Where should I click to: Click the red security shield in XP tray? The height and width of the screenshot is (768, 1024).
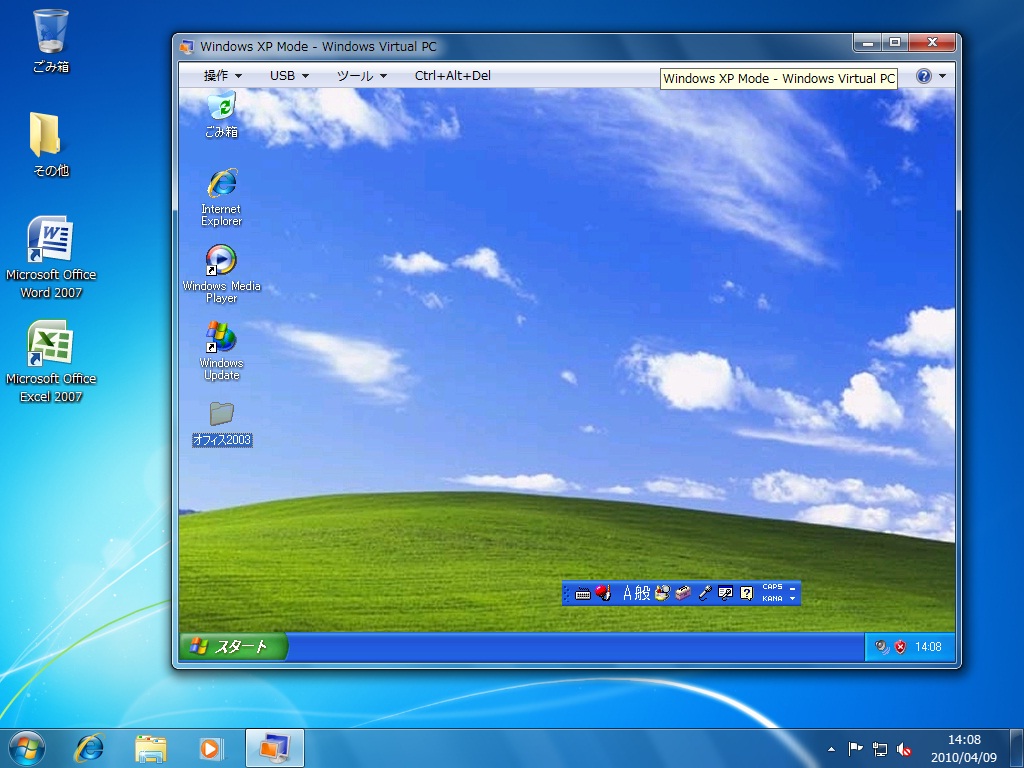pyautogui.click(x=901, y=647)
